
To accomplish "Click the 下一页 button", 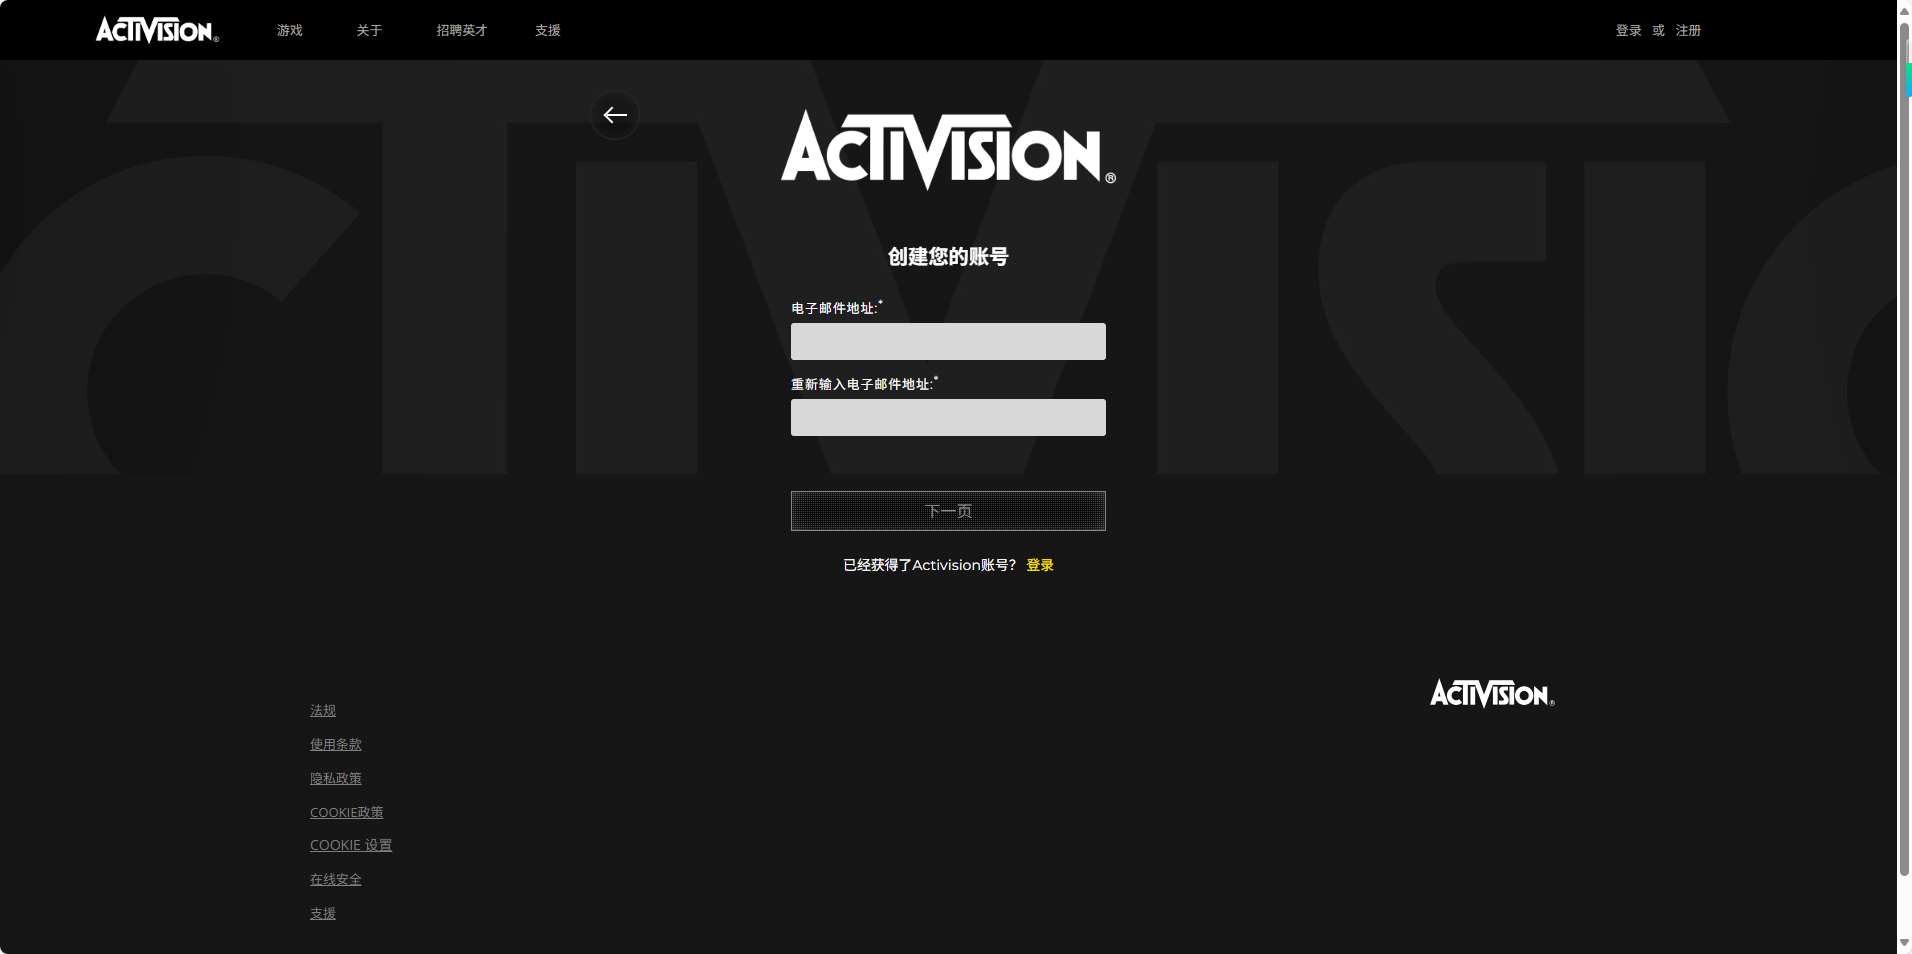I will click(948, 511).
